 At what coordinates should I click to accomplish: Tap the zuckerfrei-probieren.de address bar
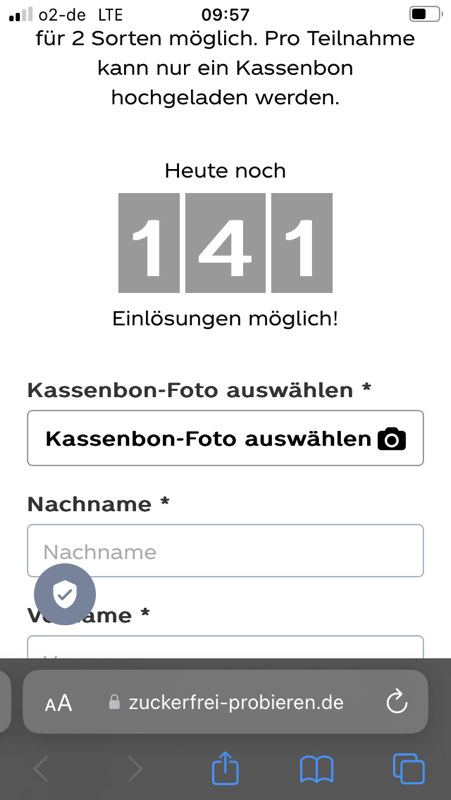[225, 702]
